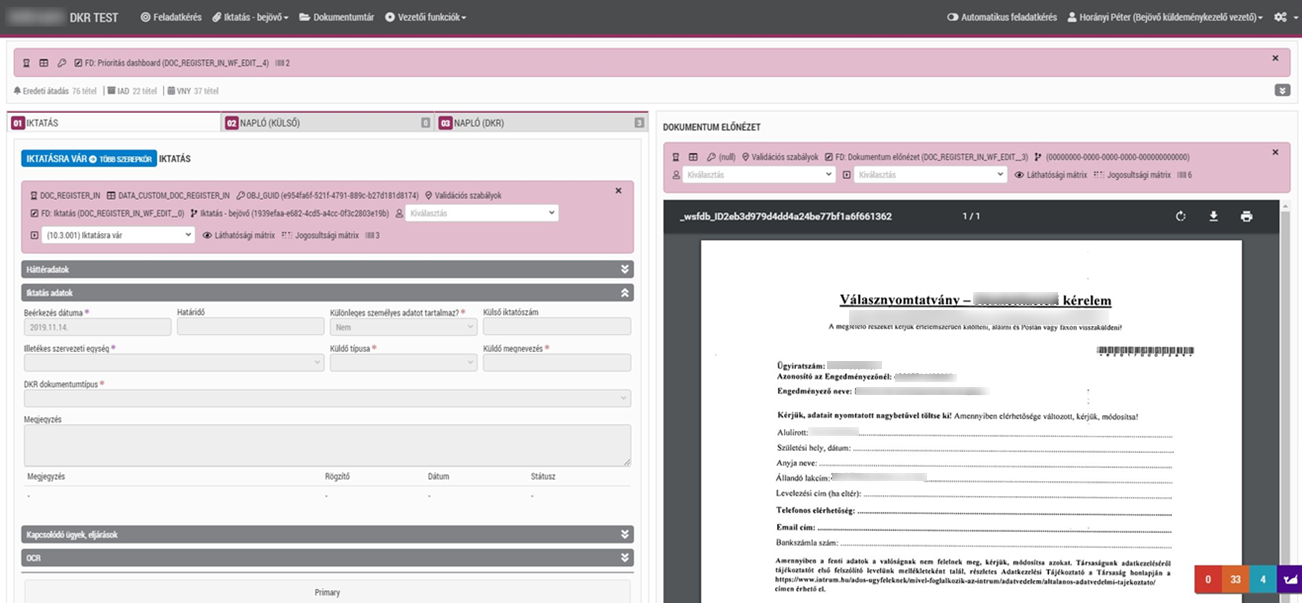Open the Vezetői funkciók menu
Image resolution: width=1302 pixels, height=603 pixels.
425,18
